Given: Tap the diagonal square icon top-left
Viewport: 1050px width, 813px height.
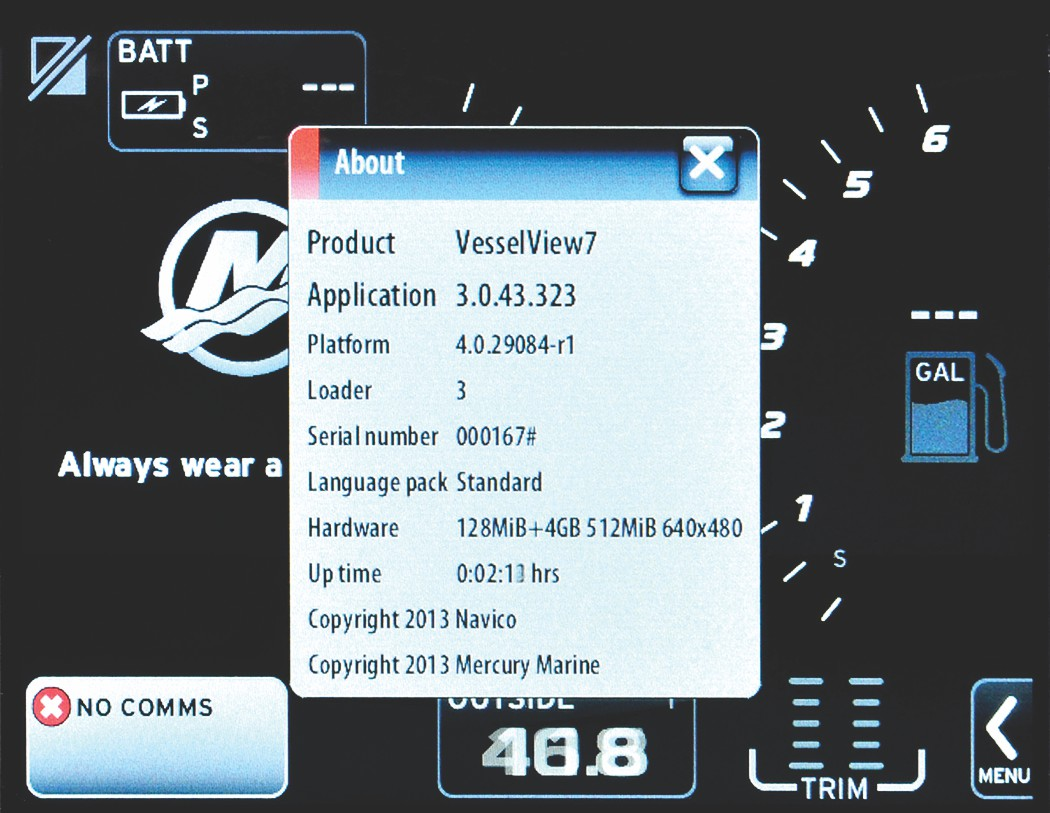Looking at the screenshot, I should point(59,68).
